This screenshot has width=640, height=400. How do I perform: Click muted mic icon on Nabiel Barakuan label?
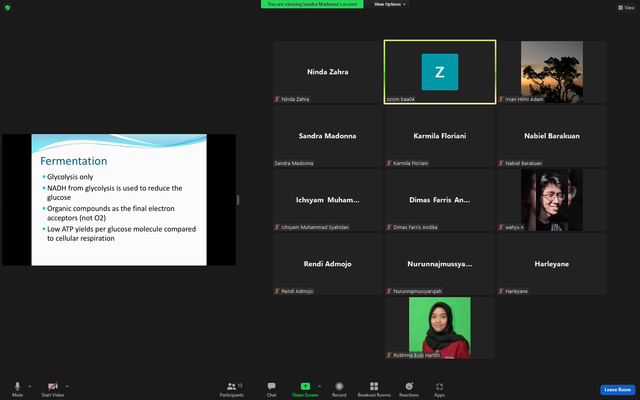pos(501,163)
